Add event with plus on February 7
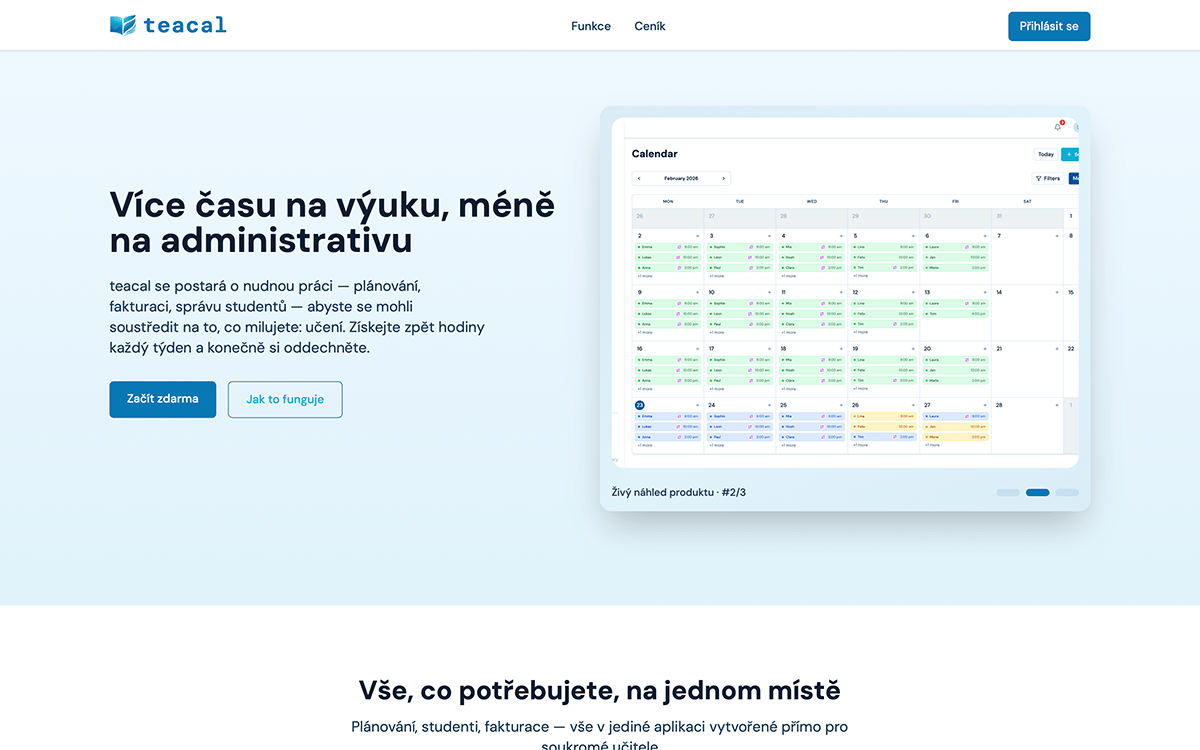Image resolution: width=1200 pixels, height=750 pixels. click(1057, 236)
